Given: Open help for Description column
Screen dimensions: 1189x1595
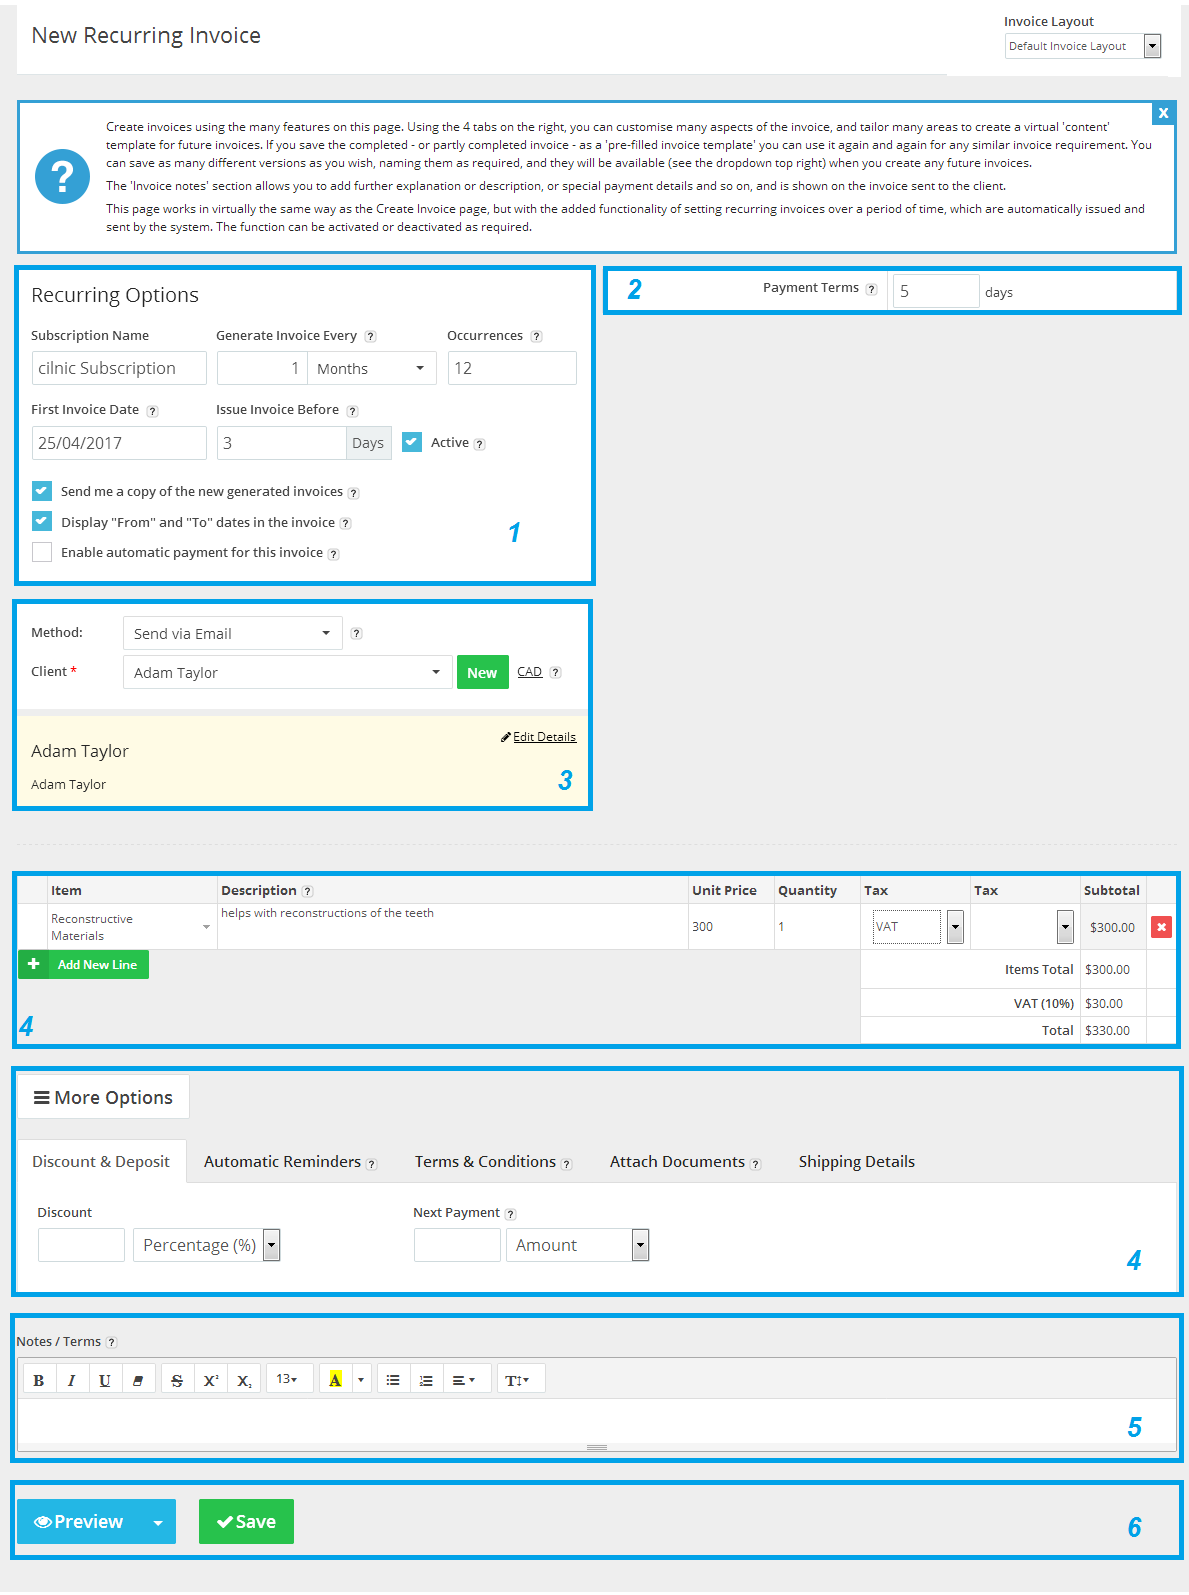Looking at the screenshot, I should [x=307, y=891].
